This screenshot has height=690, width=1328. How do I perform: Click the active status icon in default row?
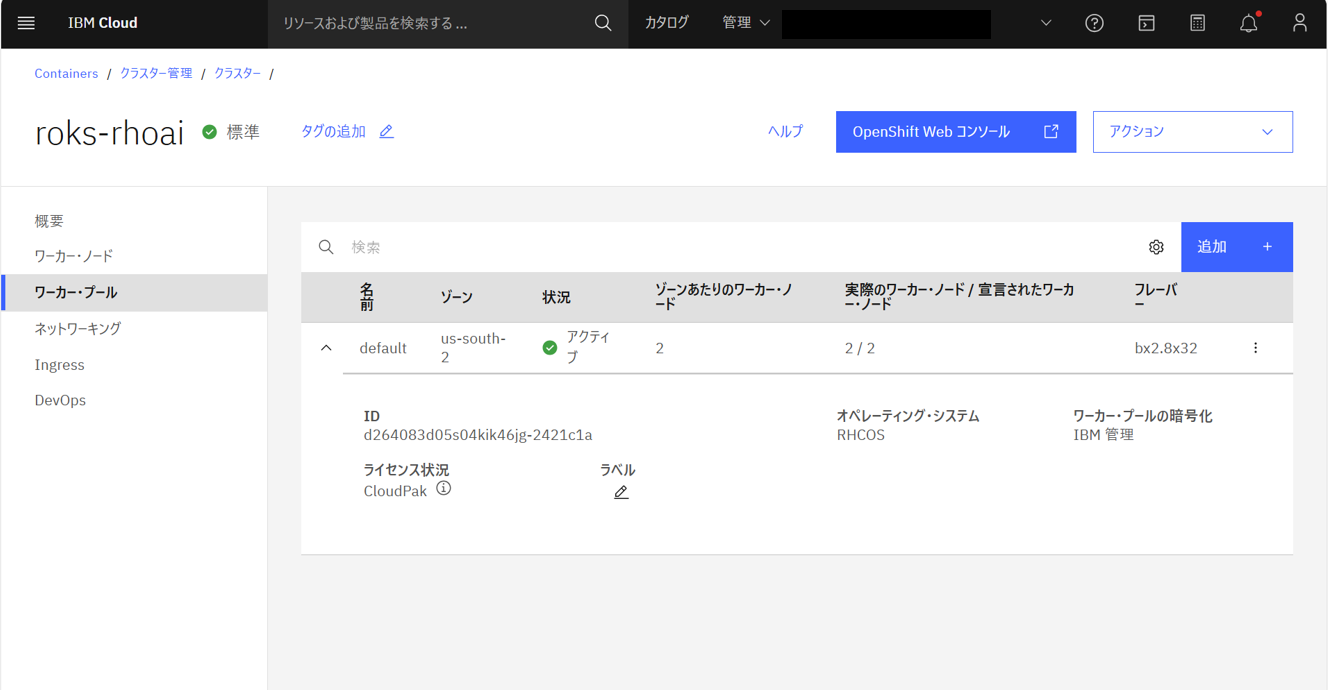point(550,348)
